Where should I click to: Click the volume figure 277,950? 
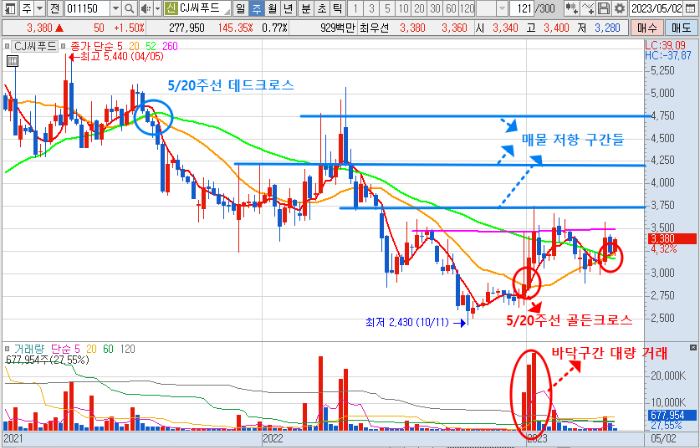click(x=187, y=28)
